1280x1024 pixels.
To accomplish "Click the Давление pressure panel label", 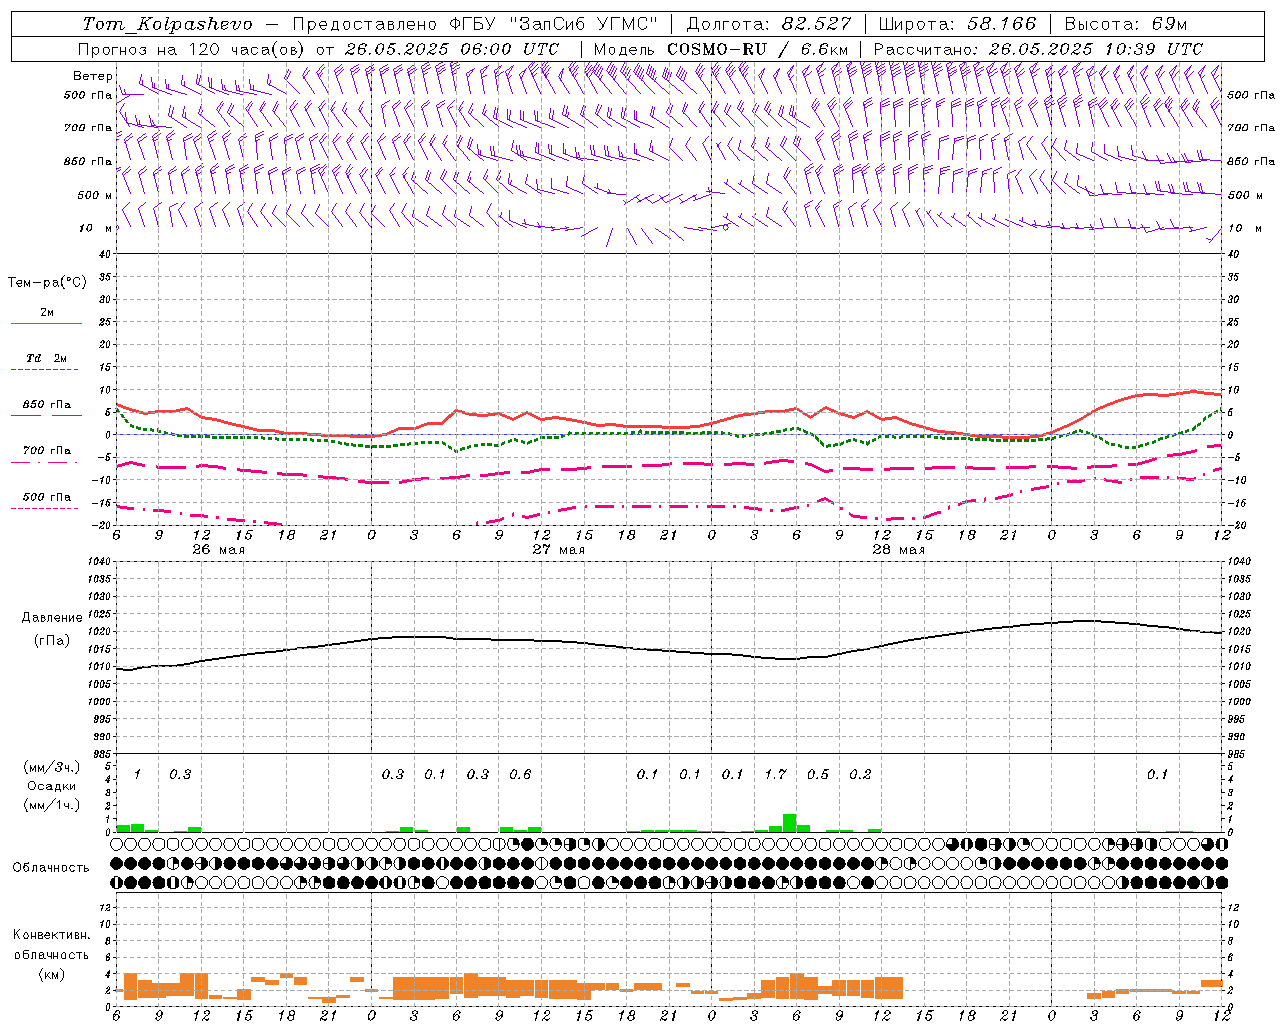I will pos(52,618).
